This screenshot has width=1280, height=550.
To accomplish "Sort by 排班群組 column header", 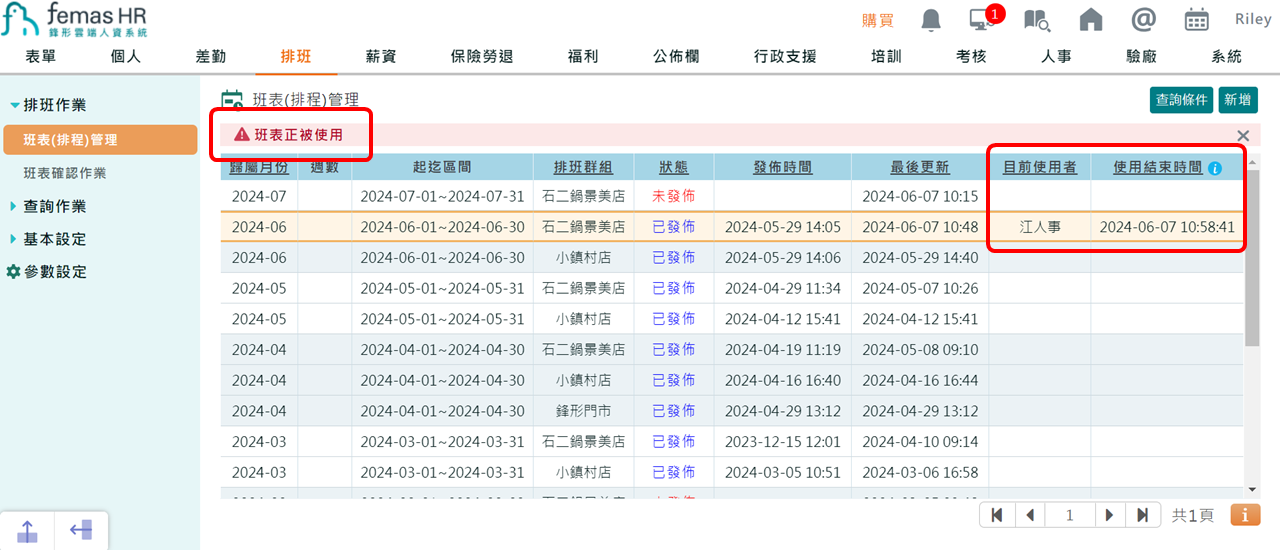I will point(584,168).
